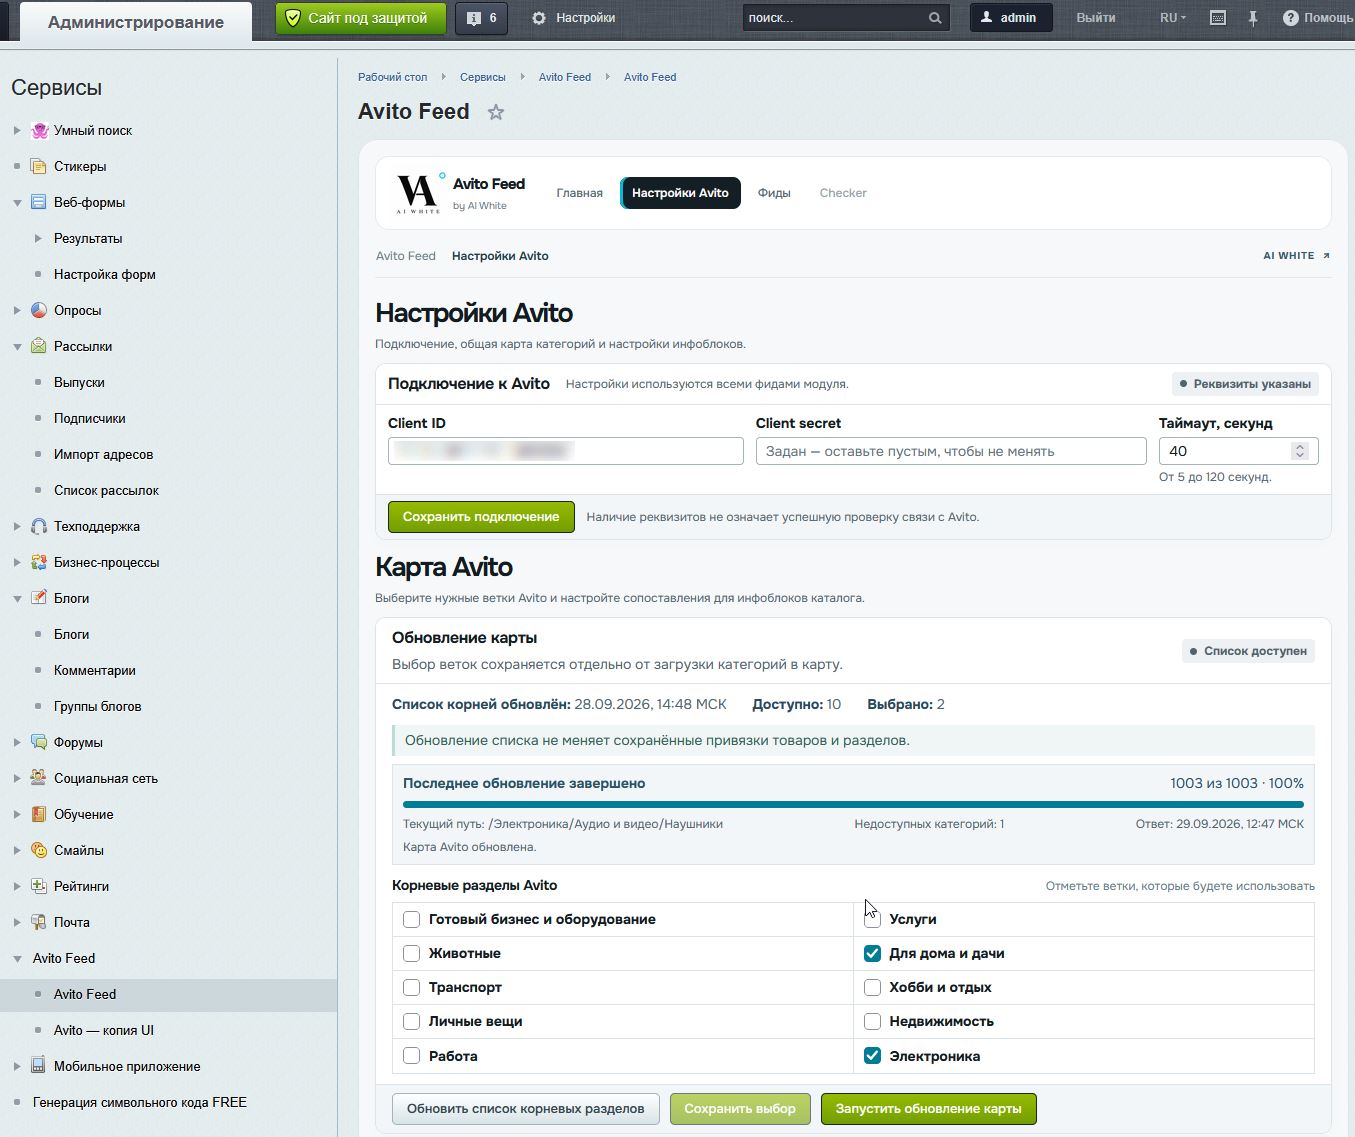This screenshot has height=1137, width=1355.
Task: Click the Мобильное приложение icon
Action: pyautogui.click(x=39, y=1066)
